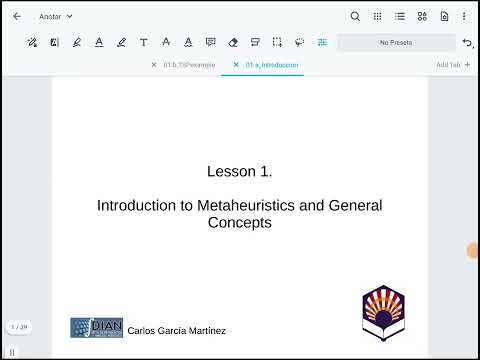This screenshot has height=360, width=480.
Task: Click the page indicator 1 / 39
Action: point(19,327)
